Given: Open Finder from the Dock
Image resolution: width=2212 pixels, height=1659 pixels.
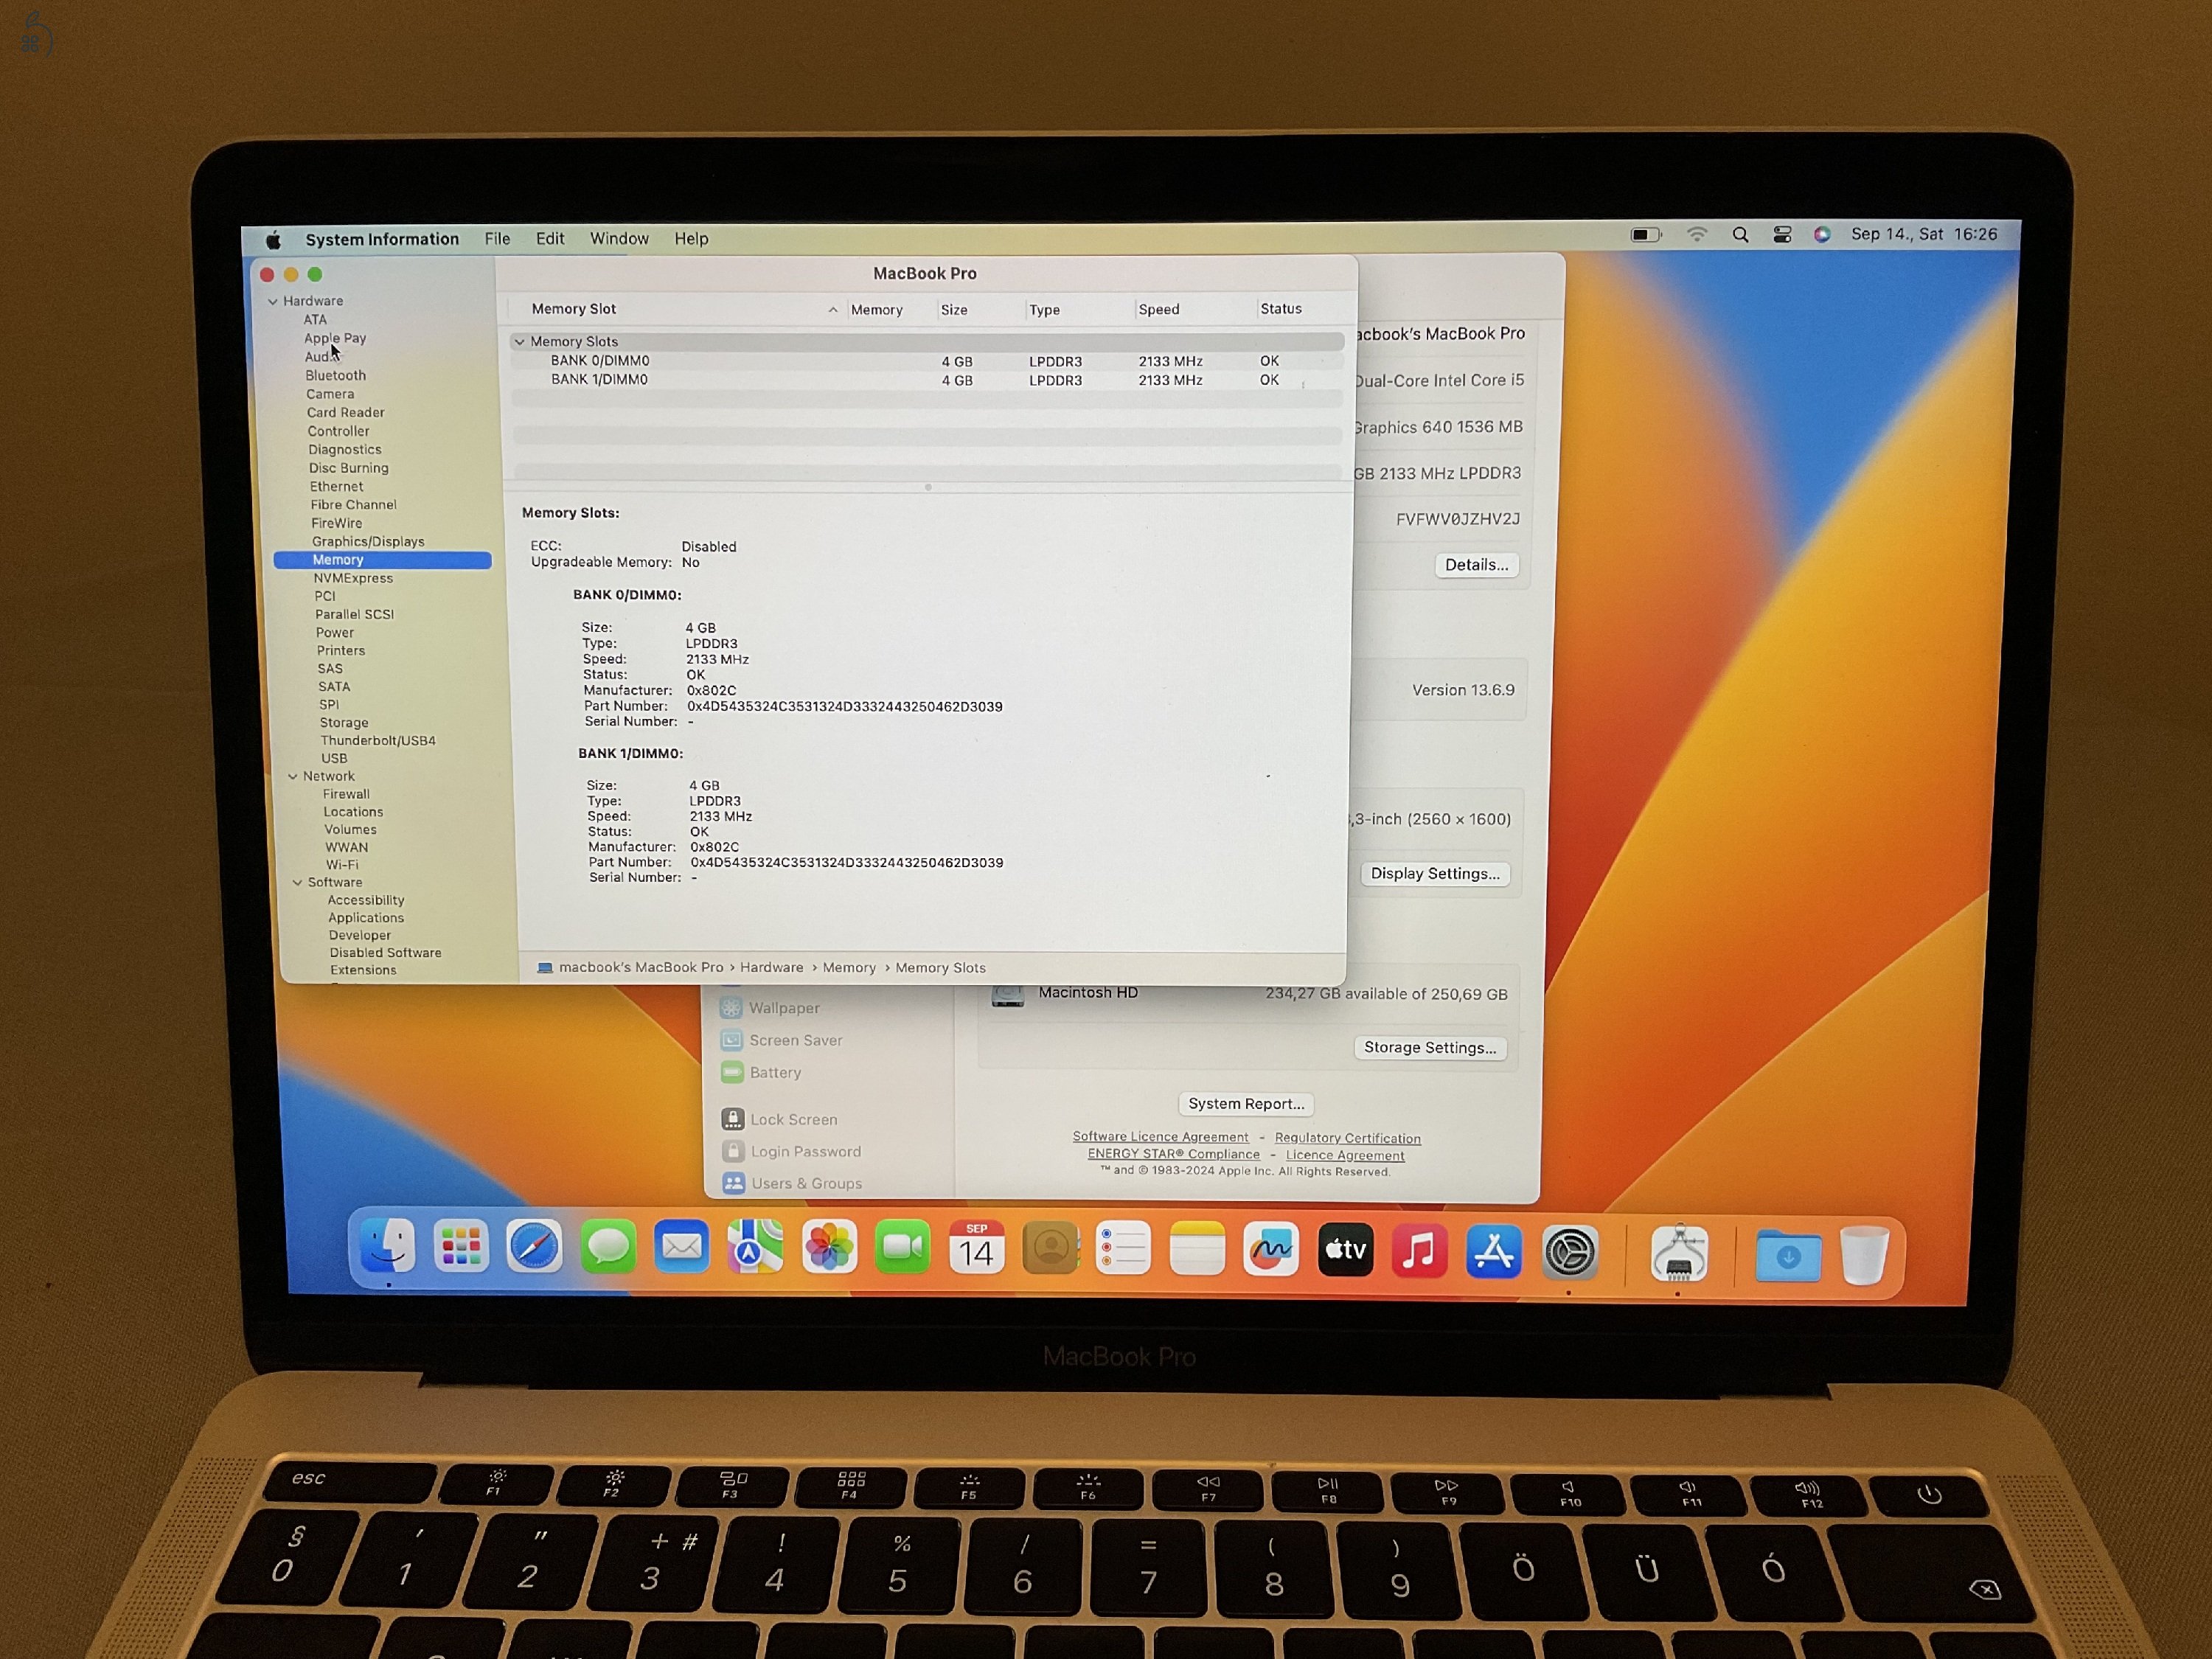Looking at the screenshot, I should point(387,1245).
